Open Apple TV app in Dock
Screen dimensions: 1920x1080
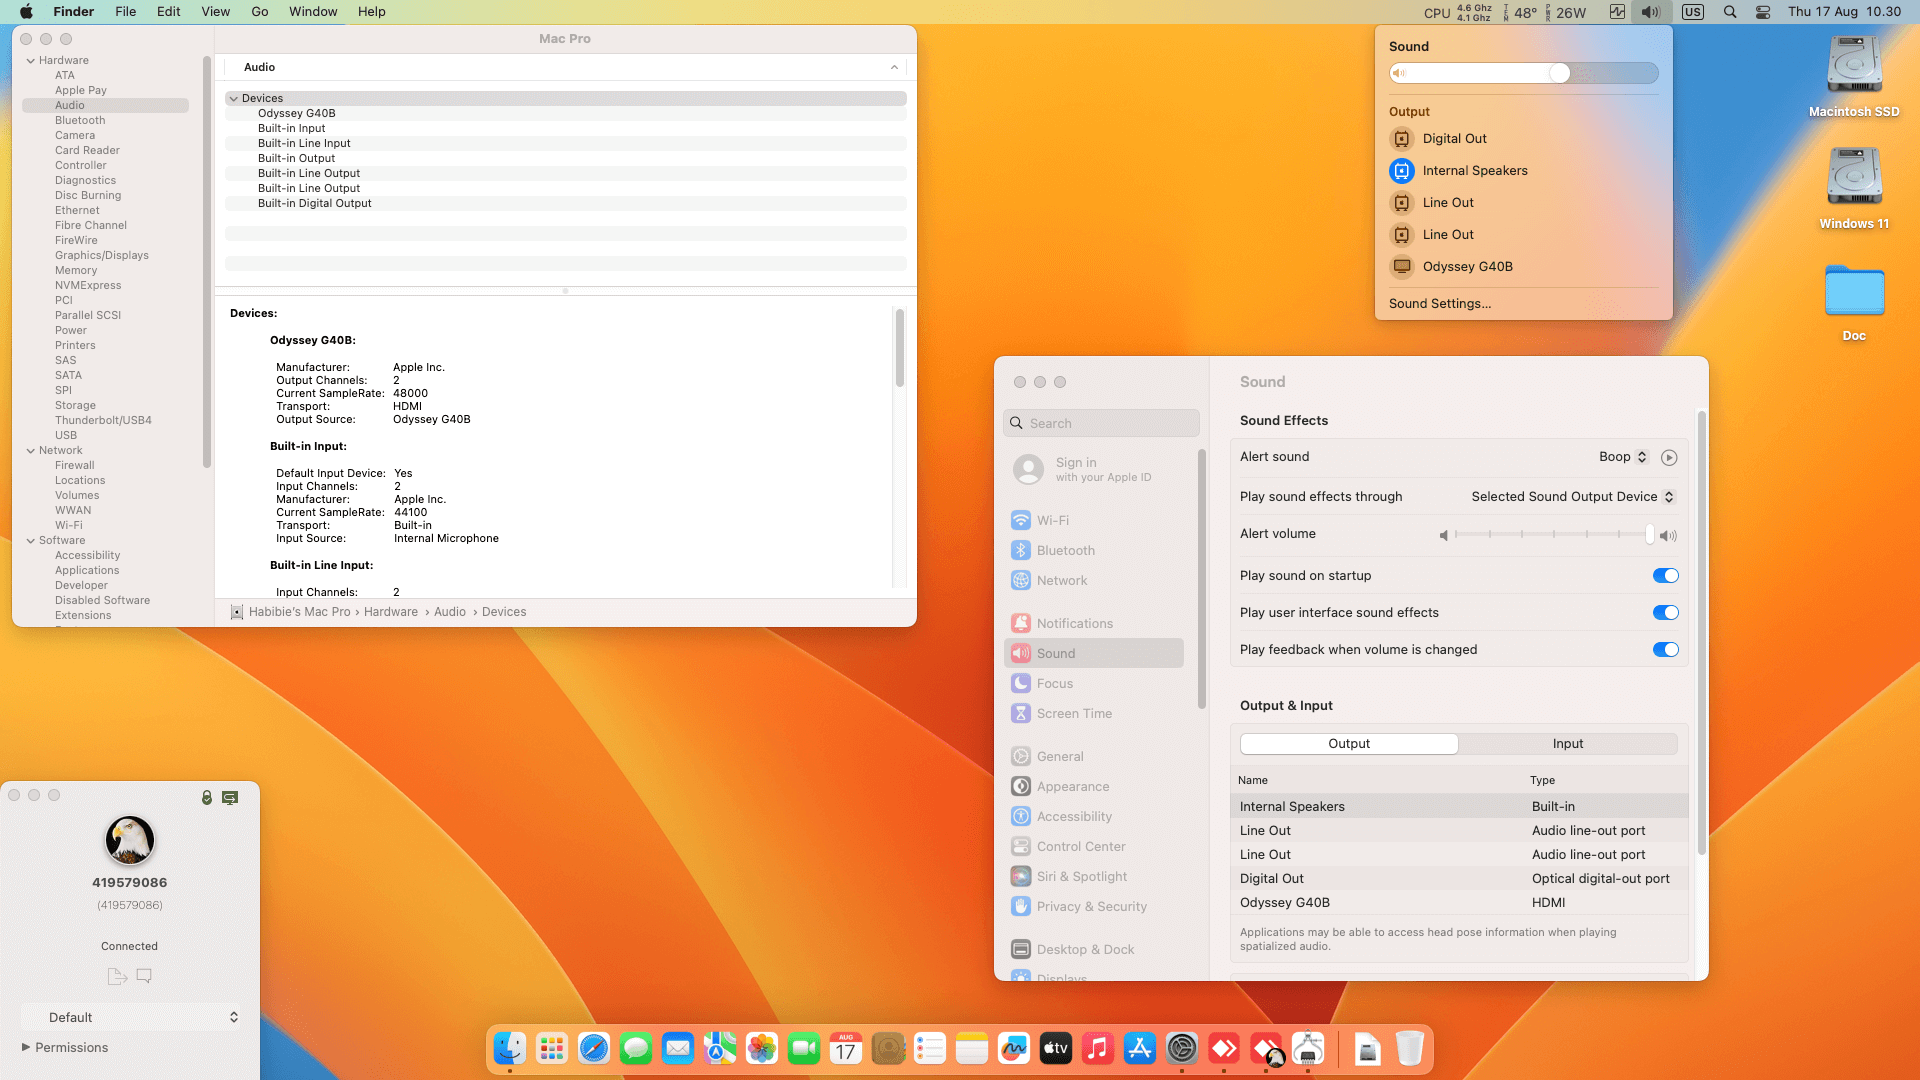tap(1056, 1048)
